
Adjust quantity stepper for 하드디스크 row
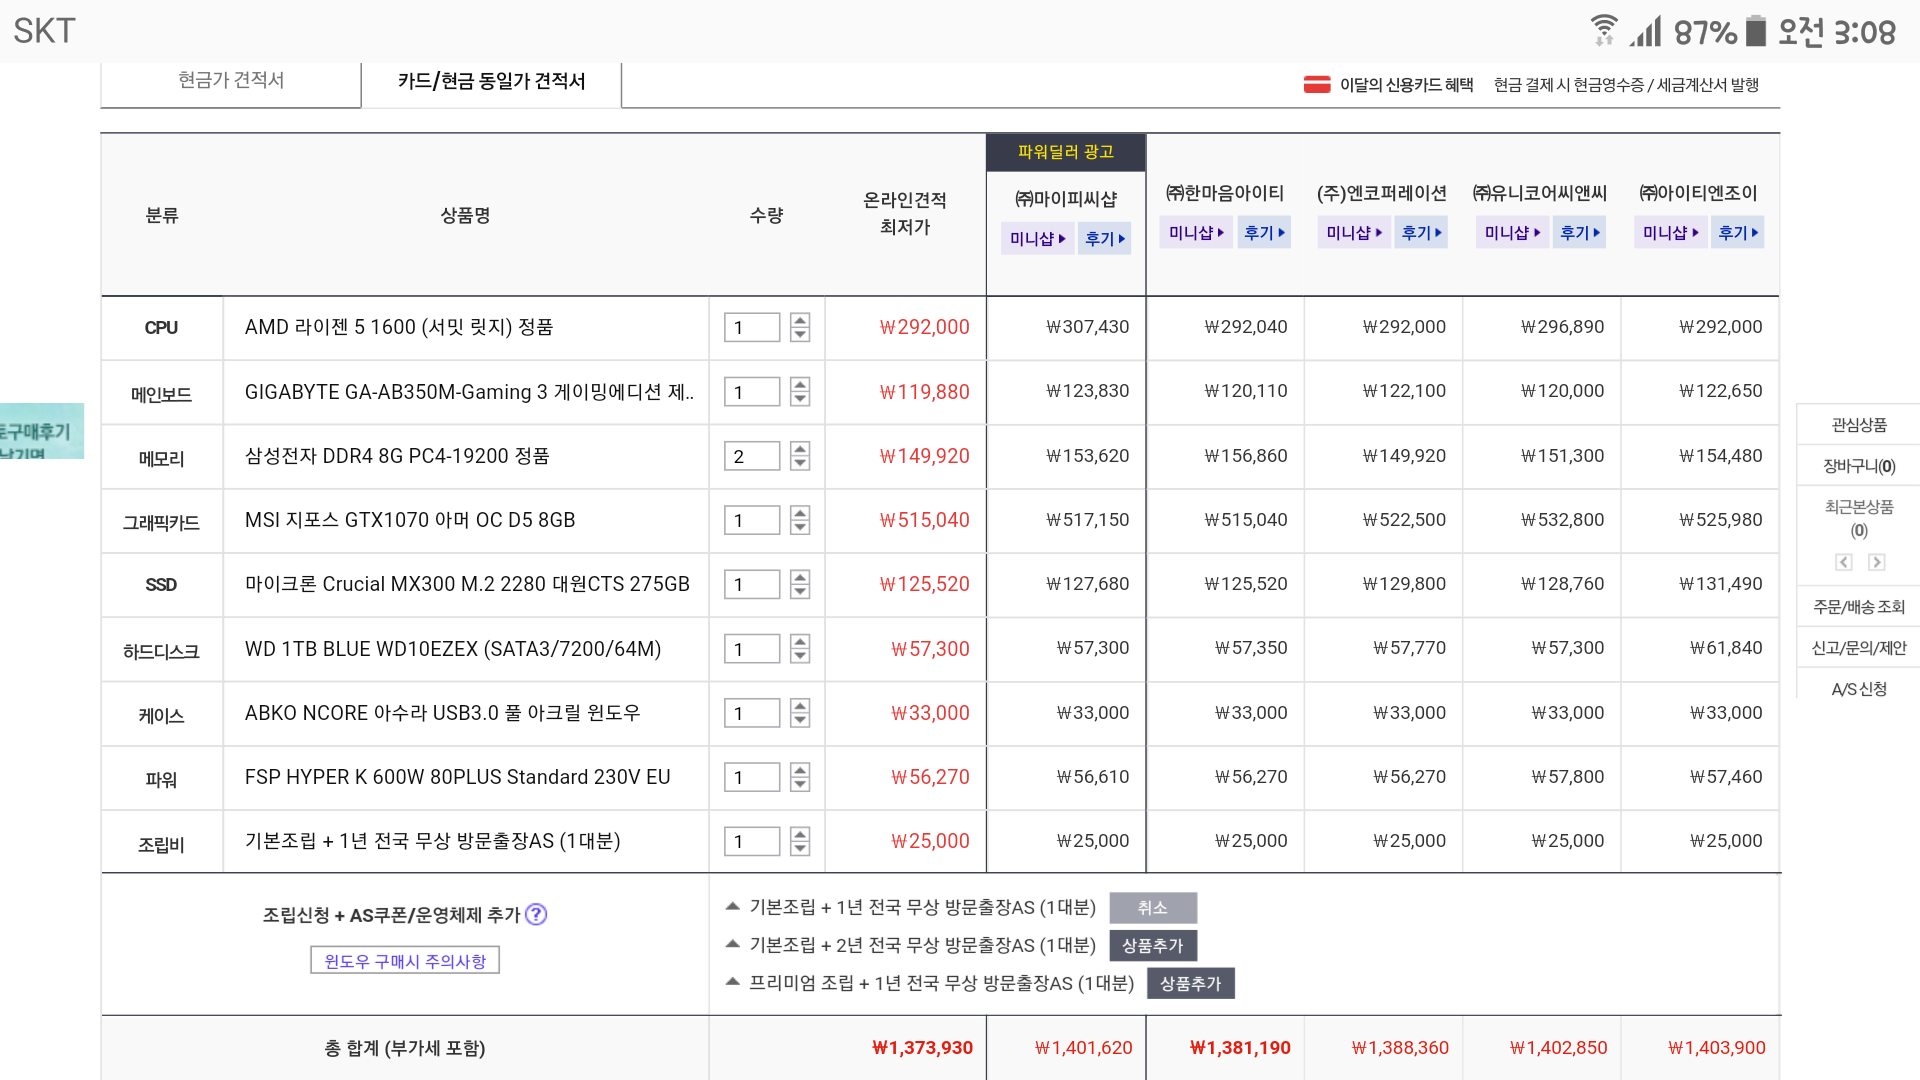[800, 648]
